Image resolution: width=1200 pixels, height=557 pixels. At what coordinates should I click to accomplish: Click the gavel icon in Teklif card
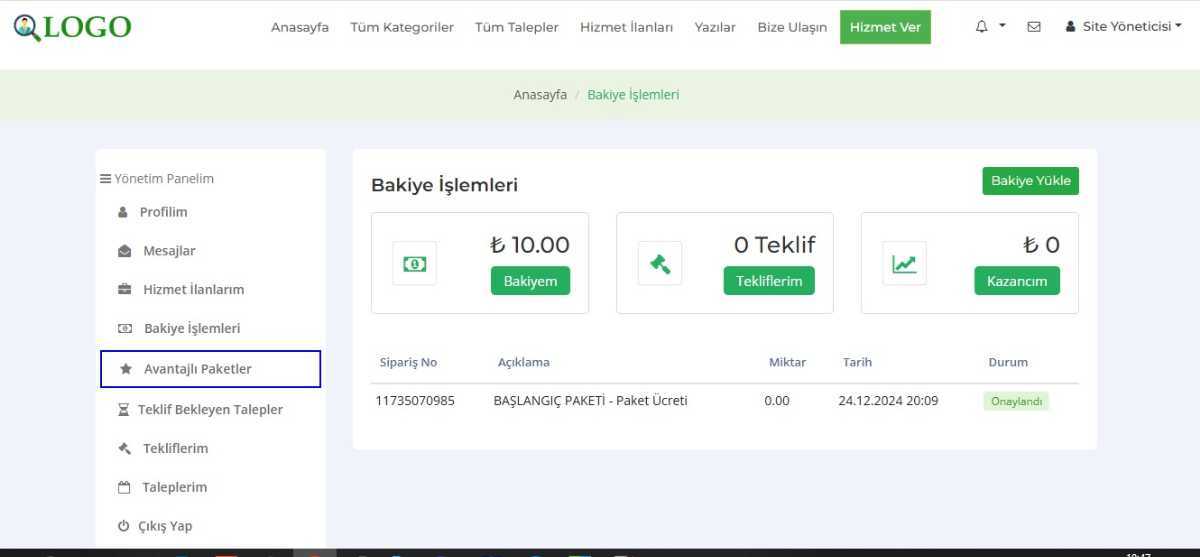(x=660, y=264)
